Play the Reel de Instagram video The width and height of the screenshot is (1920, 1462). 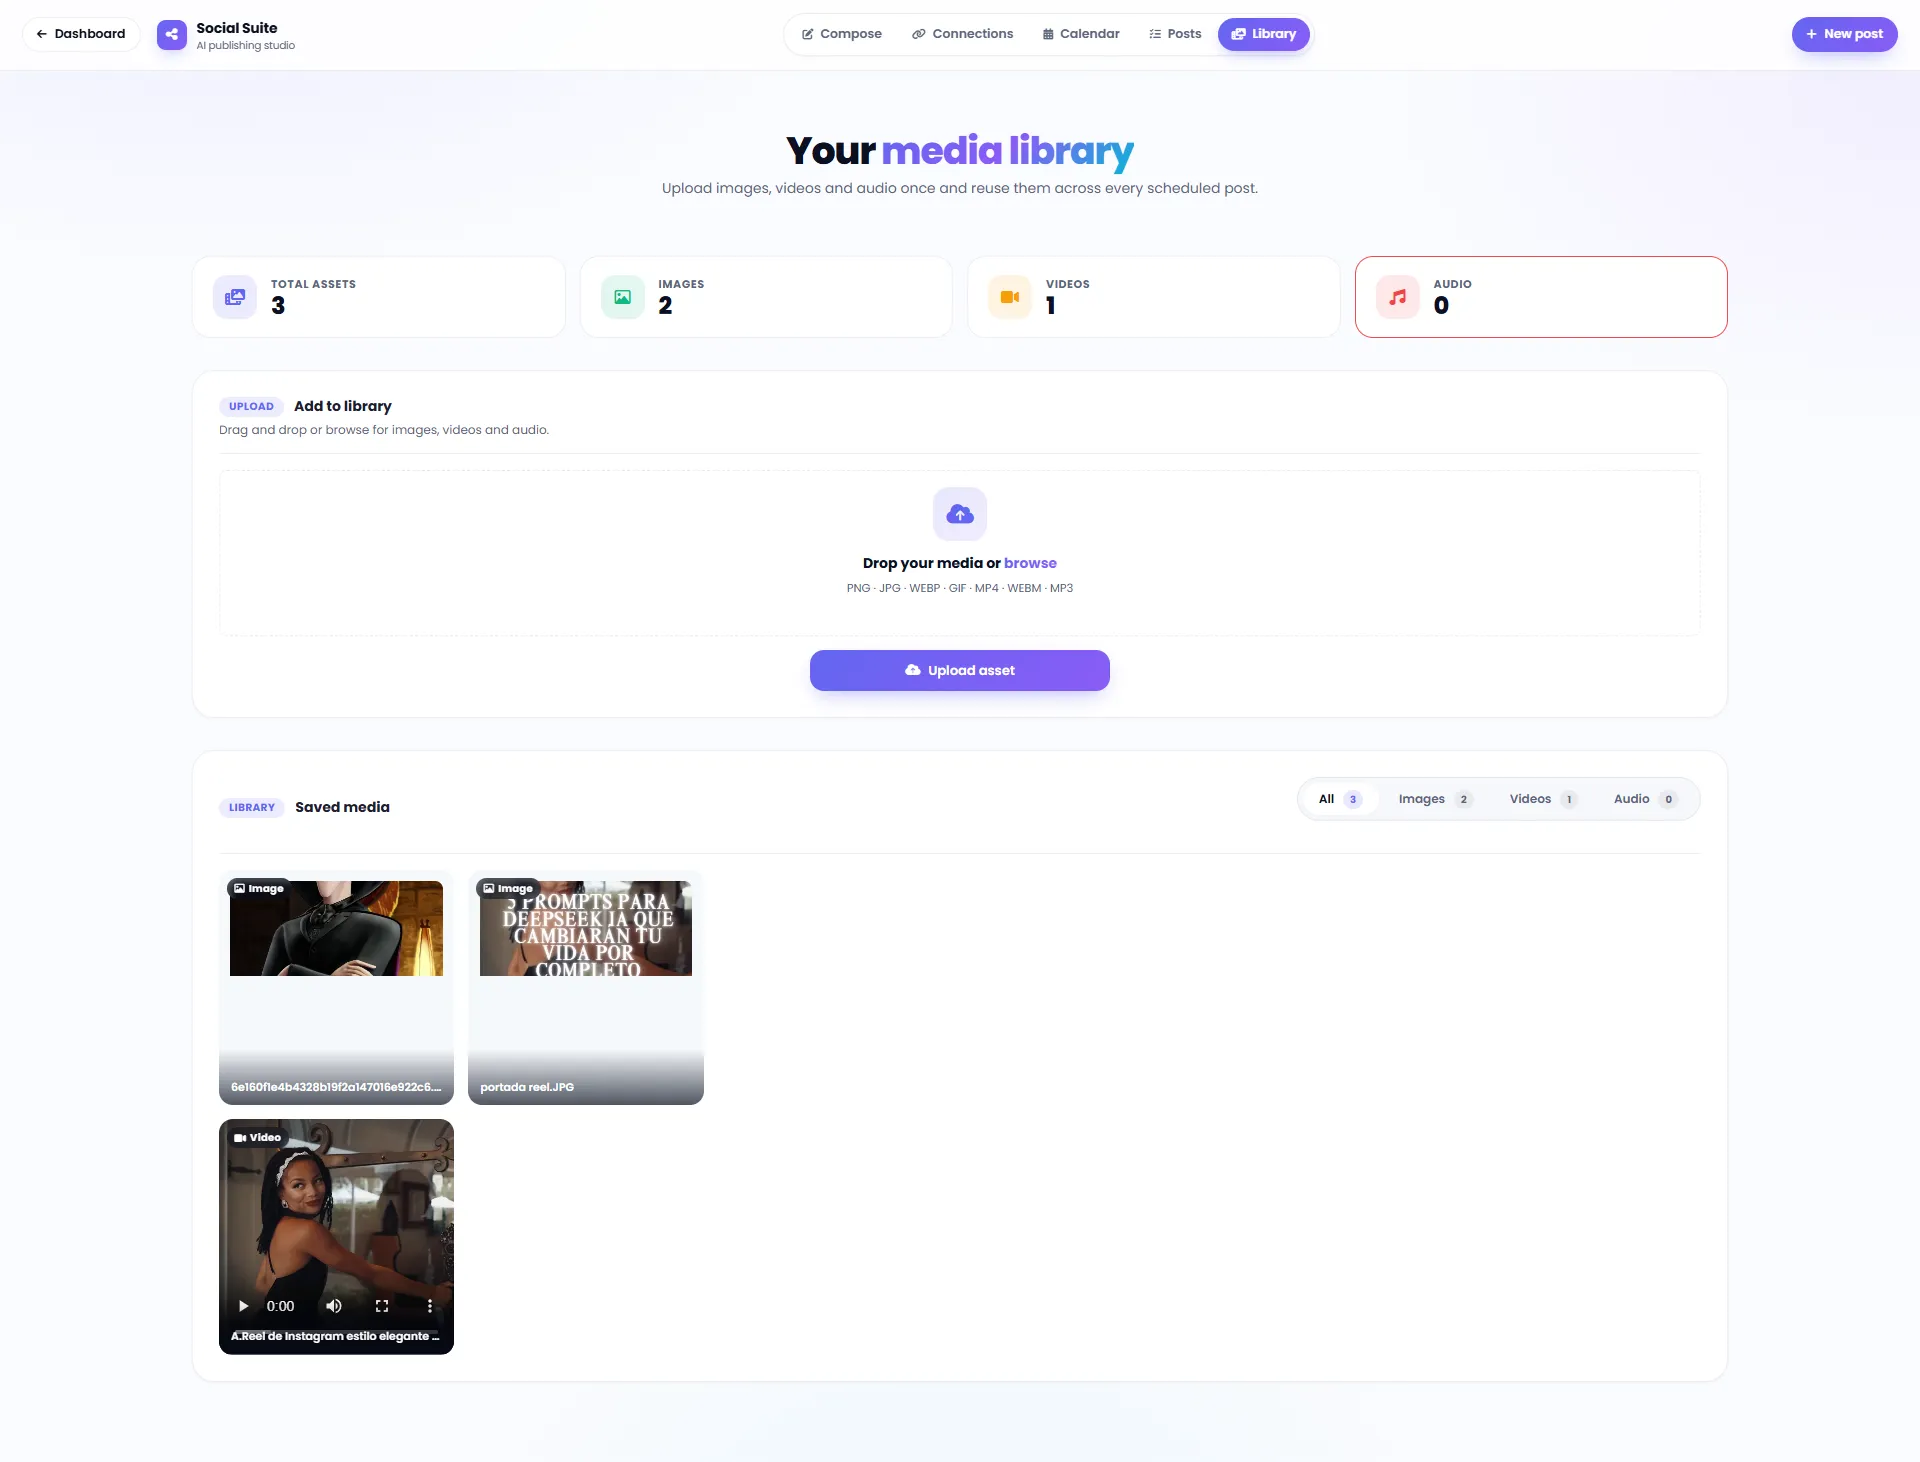pyautogui.click(x=243, y=1306)
